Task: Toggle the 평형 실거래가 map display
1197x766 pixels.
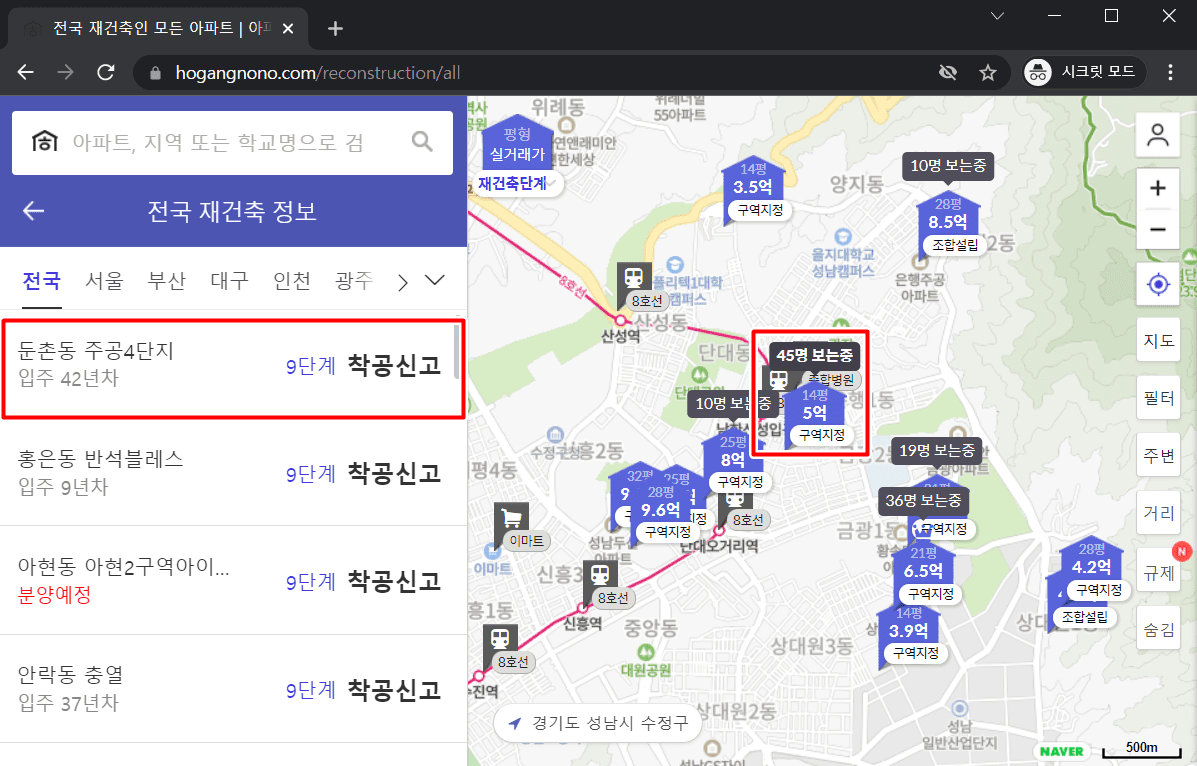Action: click(x=517, y=144)
